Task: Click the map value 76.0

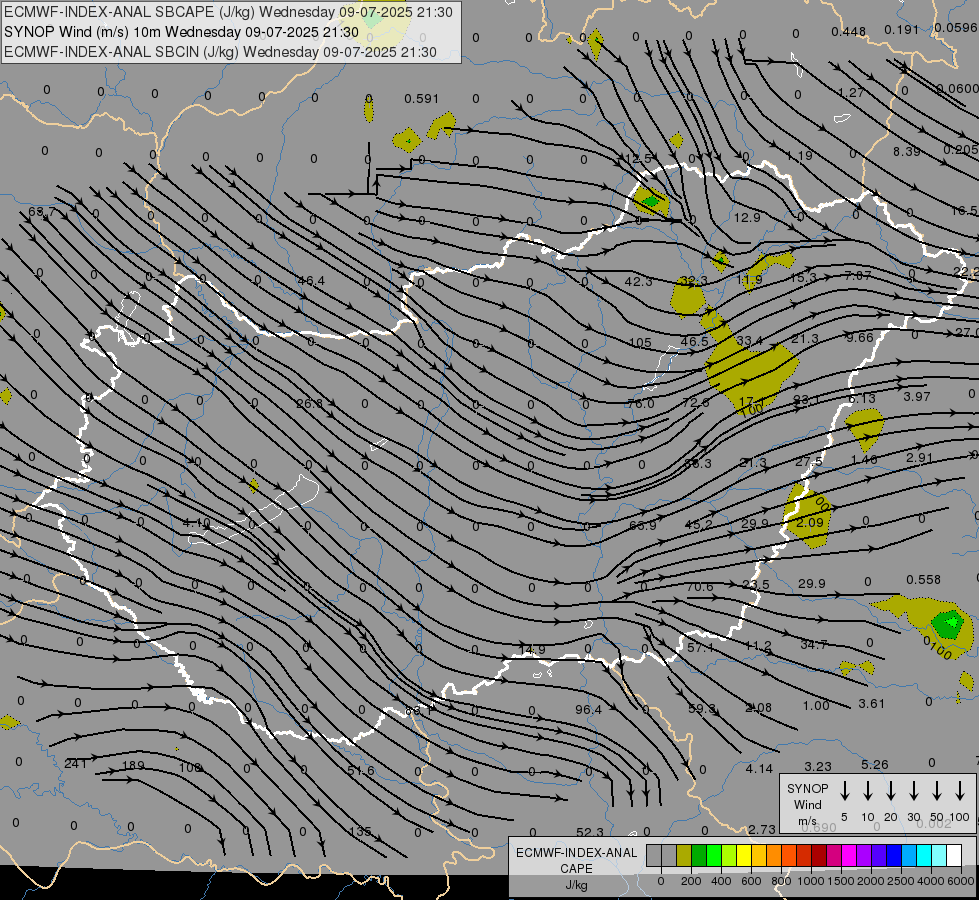Action: click(641, 403)
